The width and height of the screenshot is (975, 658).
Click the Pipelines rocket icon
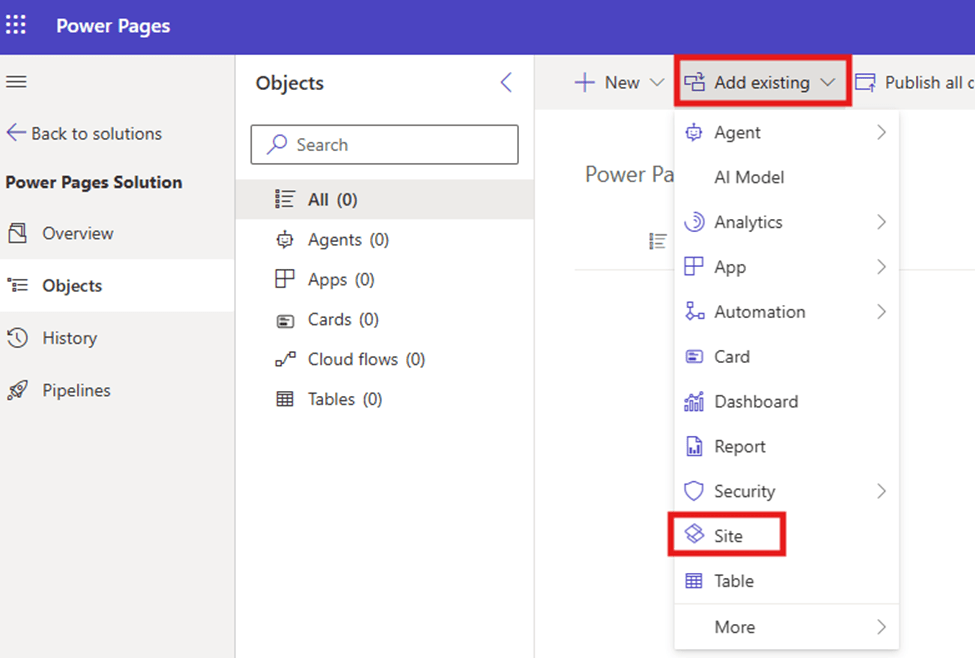(17, 391)
